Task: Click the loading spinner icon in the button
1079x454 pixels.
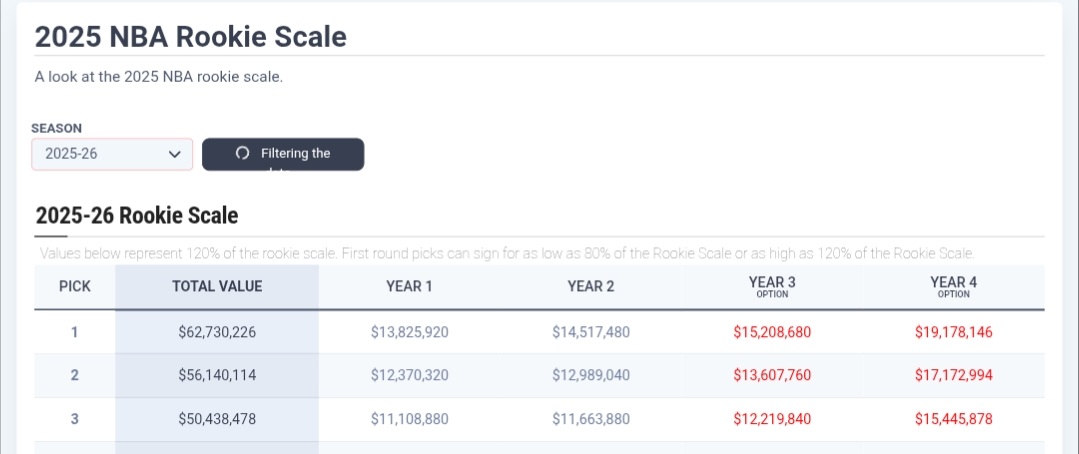Action: click(x=242, y=154)
